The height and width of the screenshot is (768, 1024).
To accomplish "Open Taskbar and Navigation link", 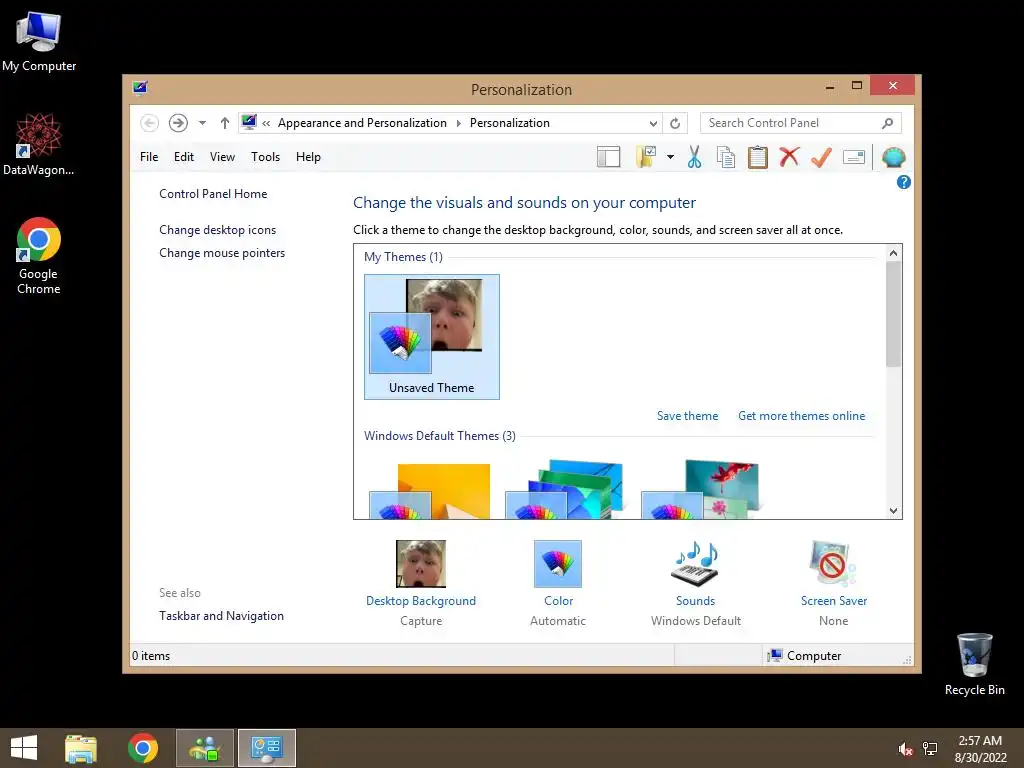I will tap(221, 616).
